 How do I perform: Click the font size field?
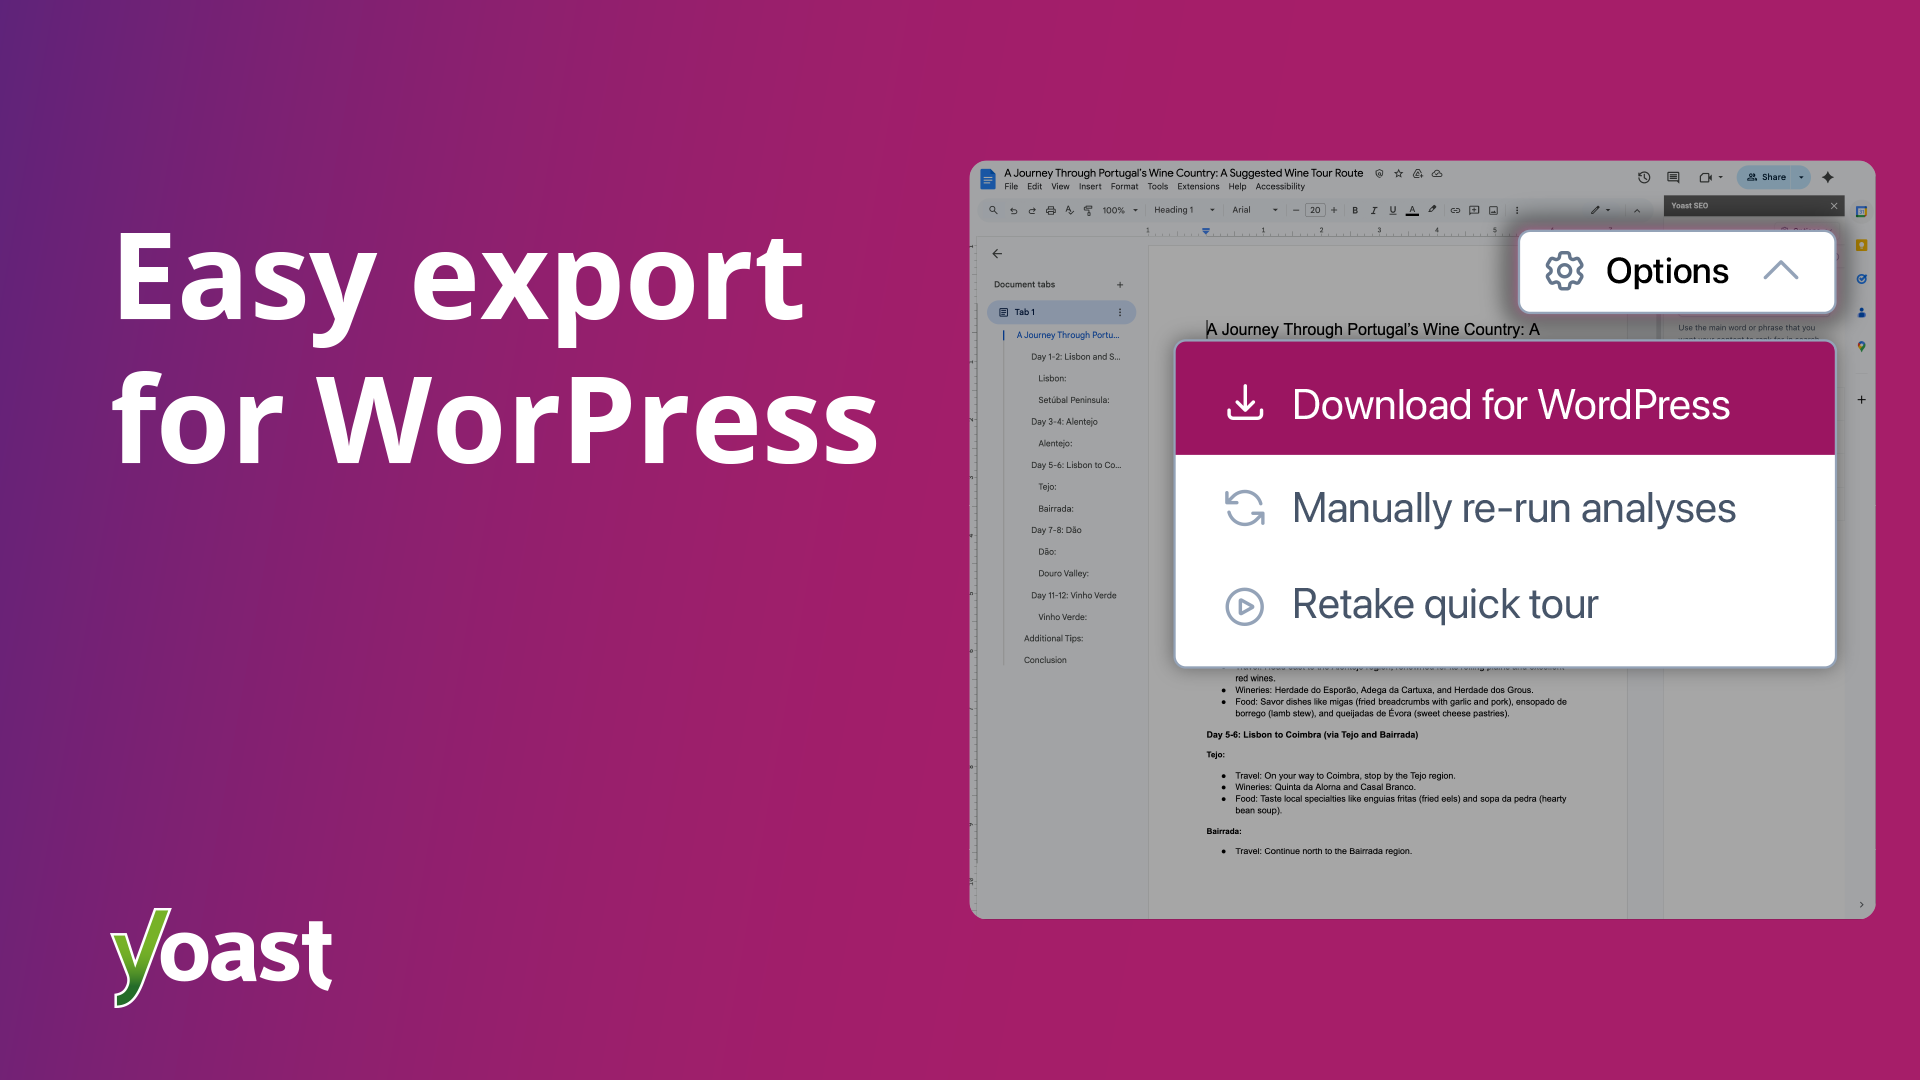click(1315, 210)
